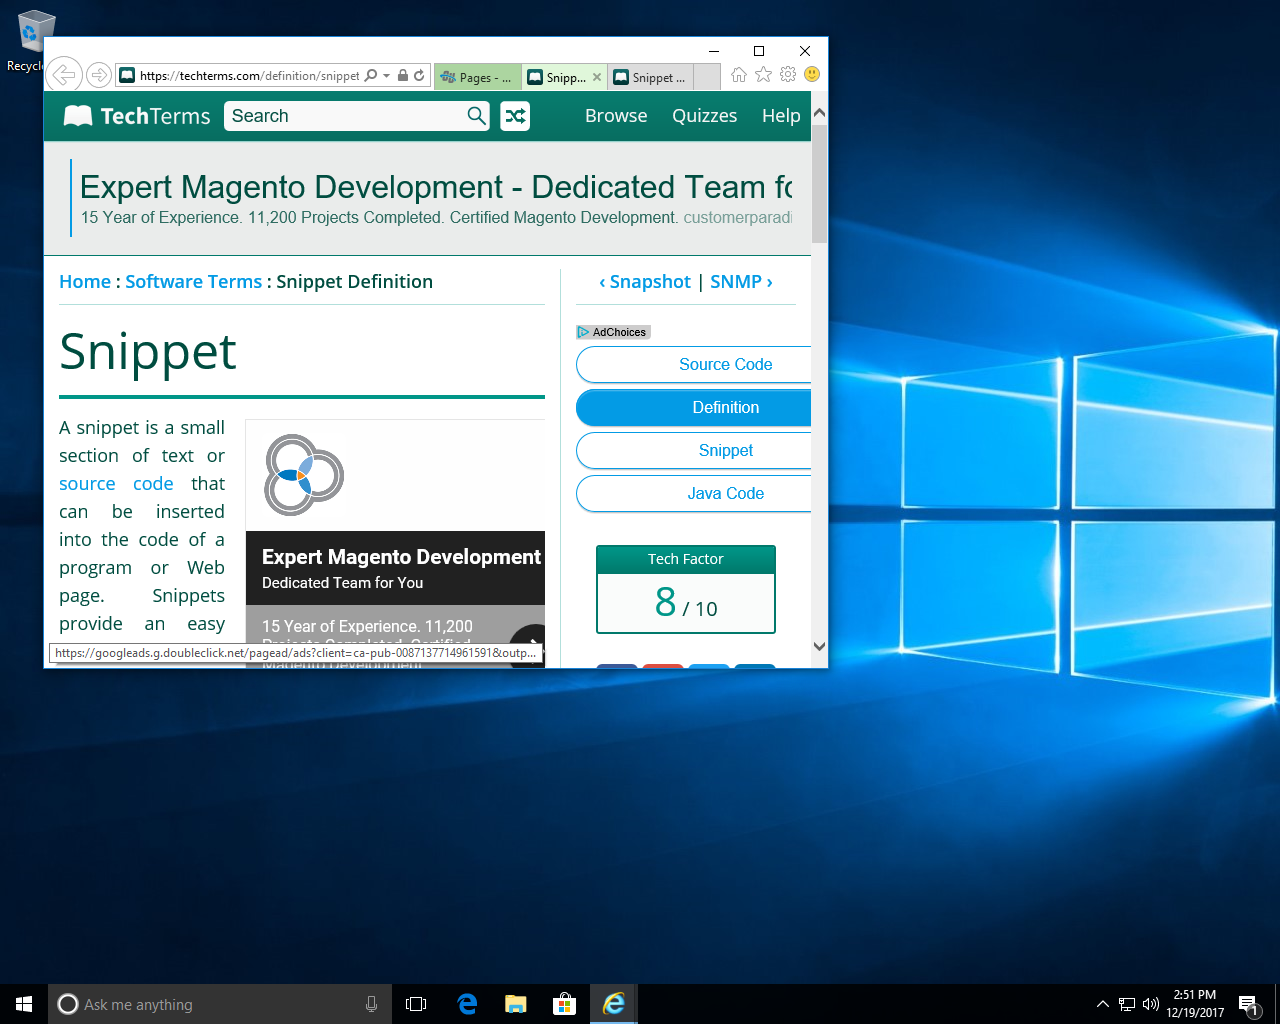Click the page scrollbar up arrow

click(x=819, y=112)
